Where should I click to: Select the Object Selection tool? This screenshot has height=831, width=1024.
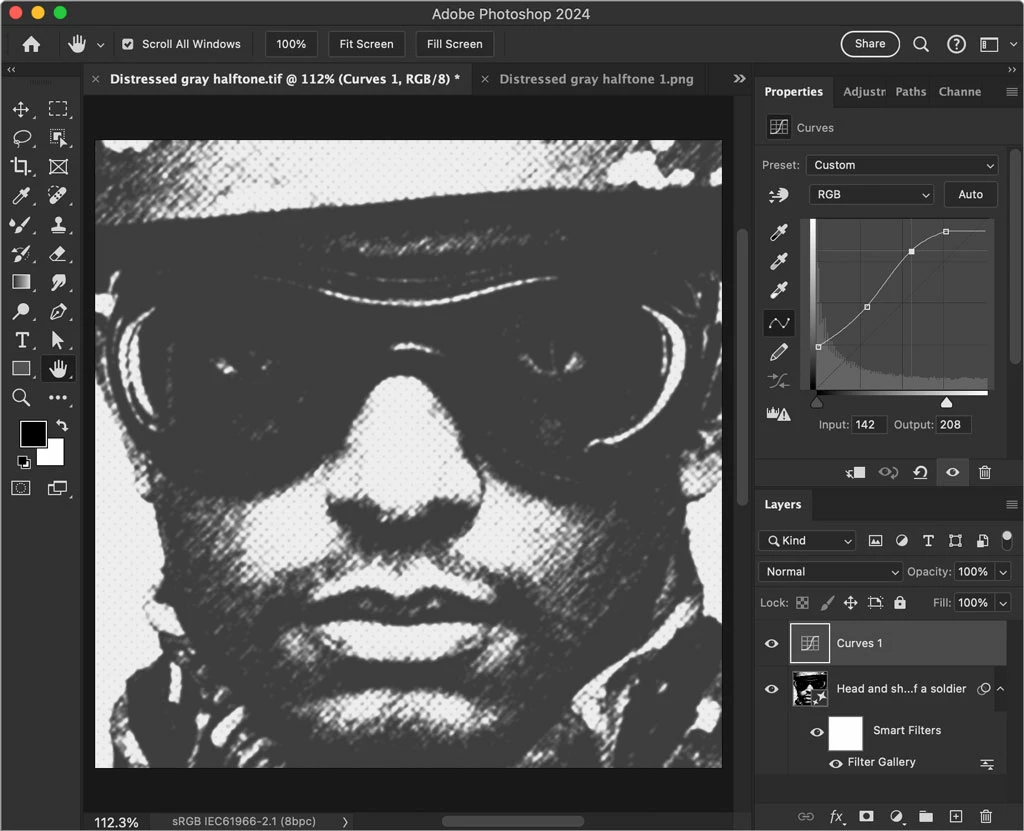click(x=58, y=138)
